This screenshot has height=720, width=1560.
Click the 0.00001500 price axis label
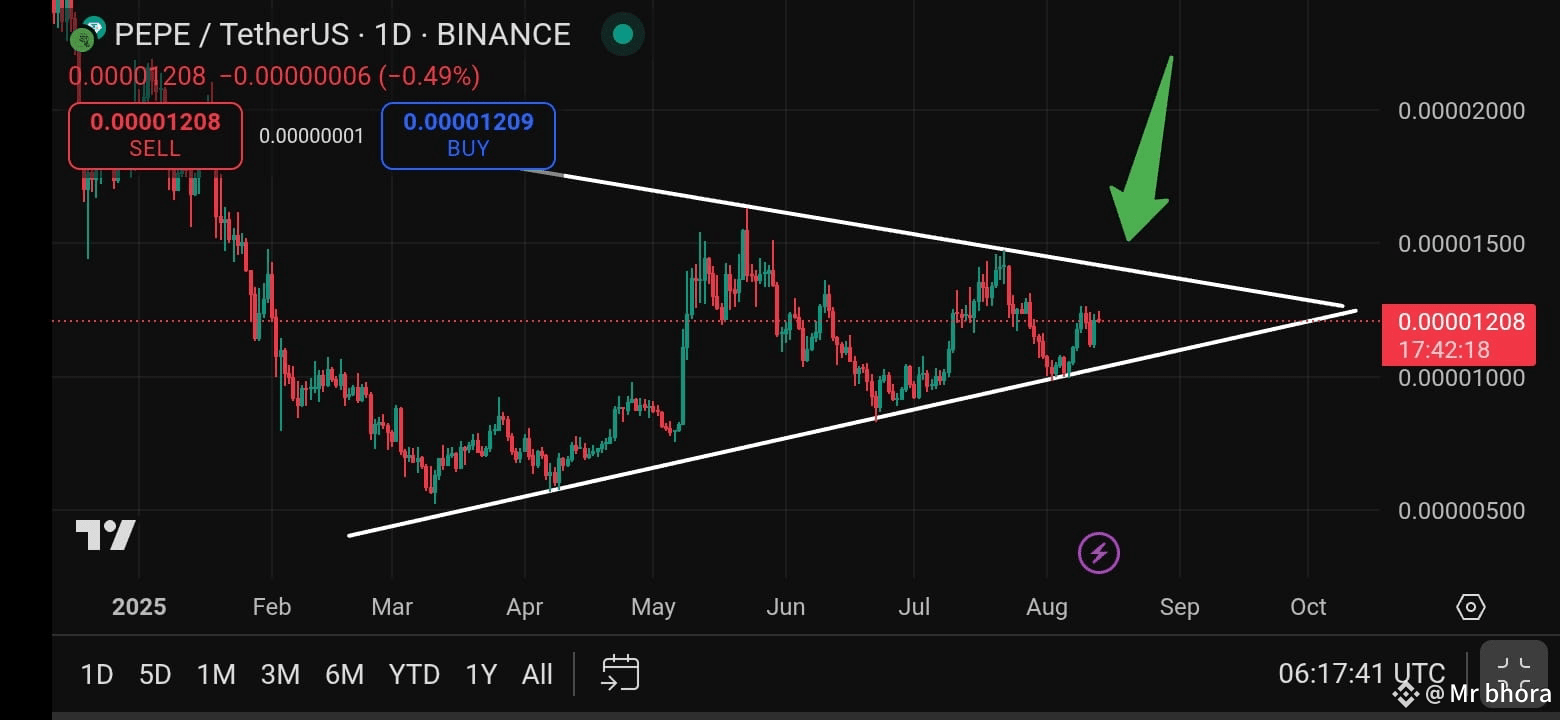click(1461, 244)
